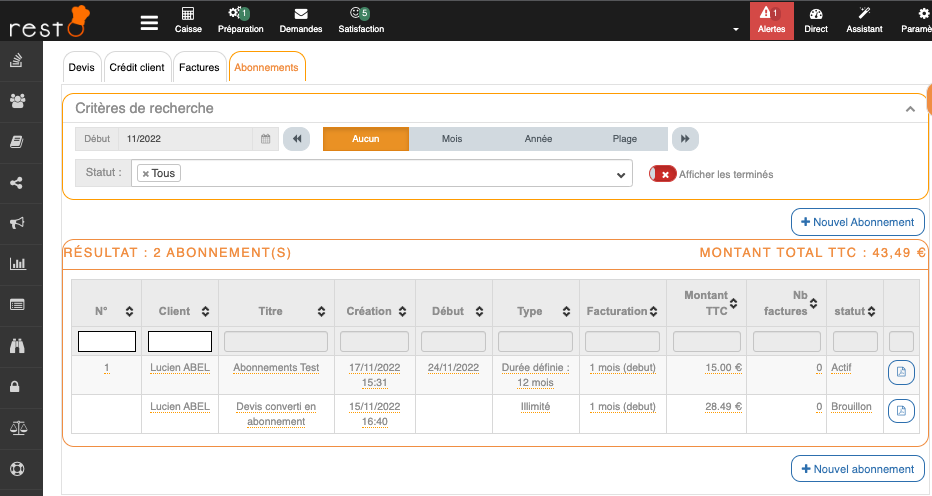Click the megaphone marketing icon in sidebar
Viewport: 932px width, 496px height.
[17, 223]
